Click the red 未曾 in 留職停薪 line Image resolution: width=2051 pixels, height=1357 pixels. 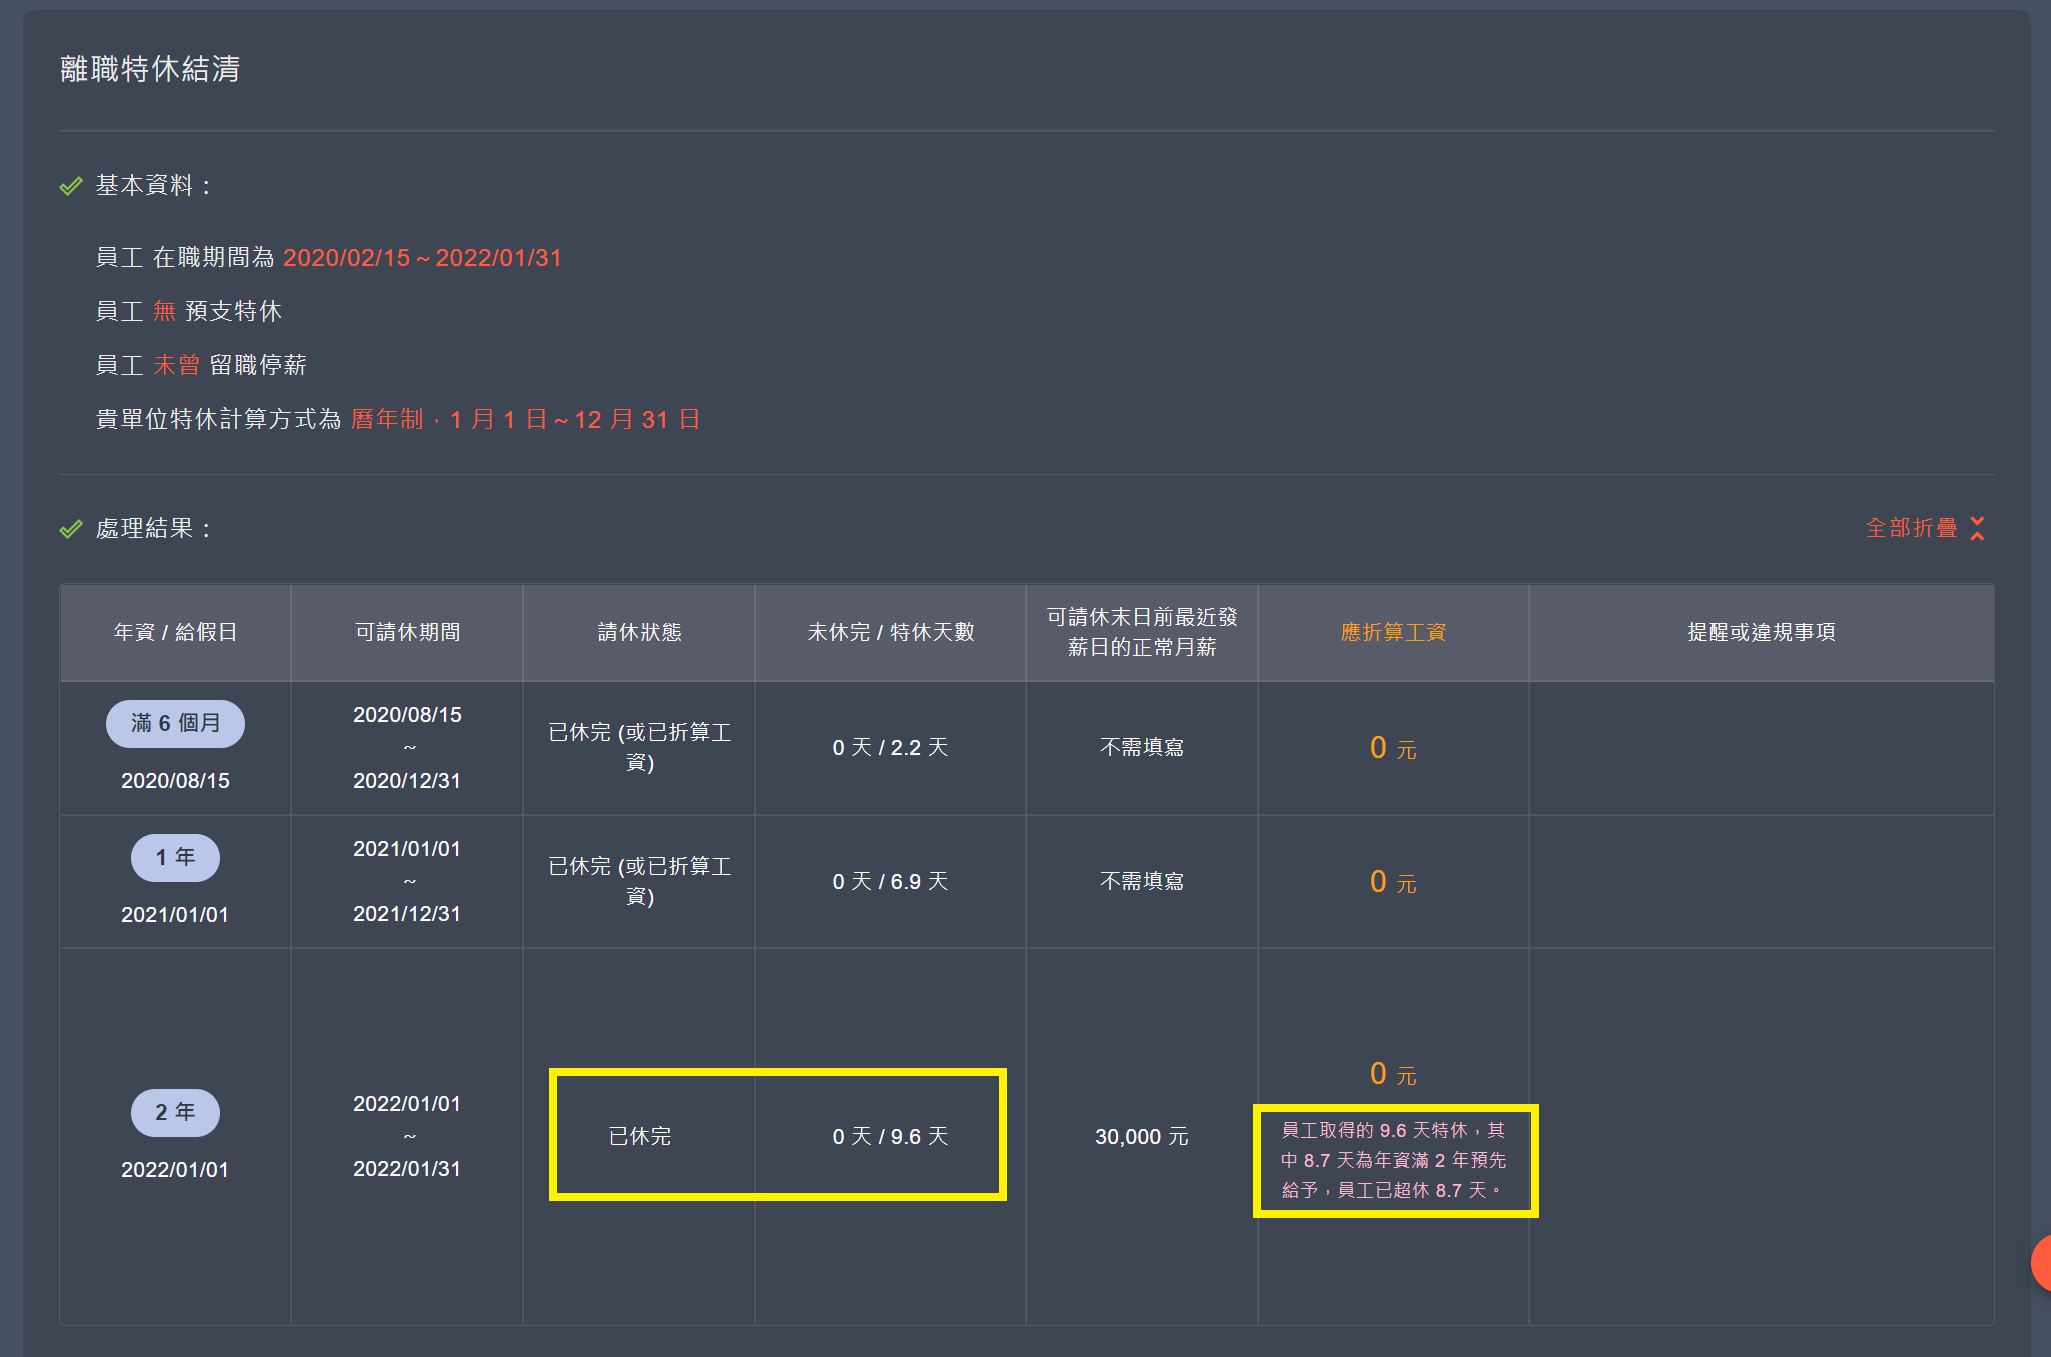point(176,365)
